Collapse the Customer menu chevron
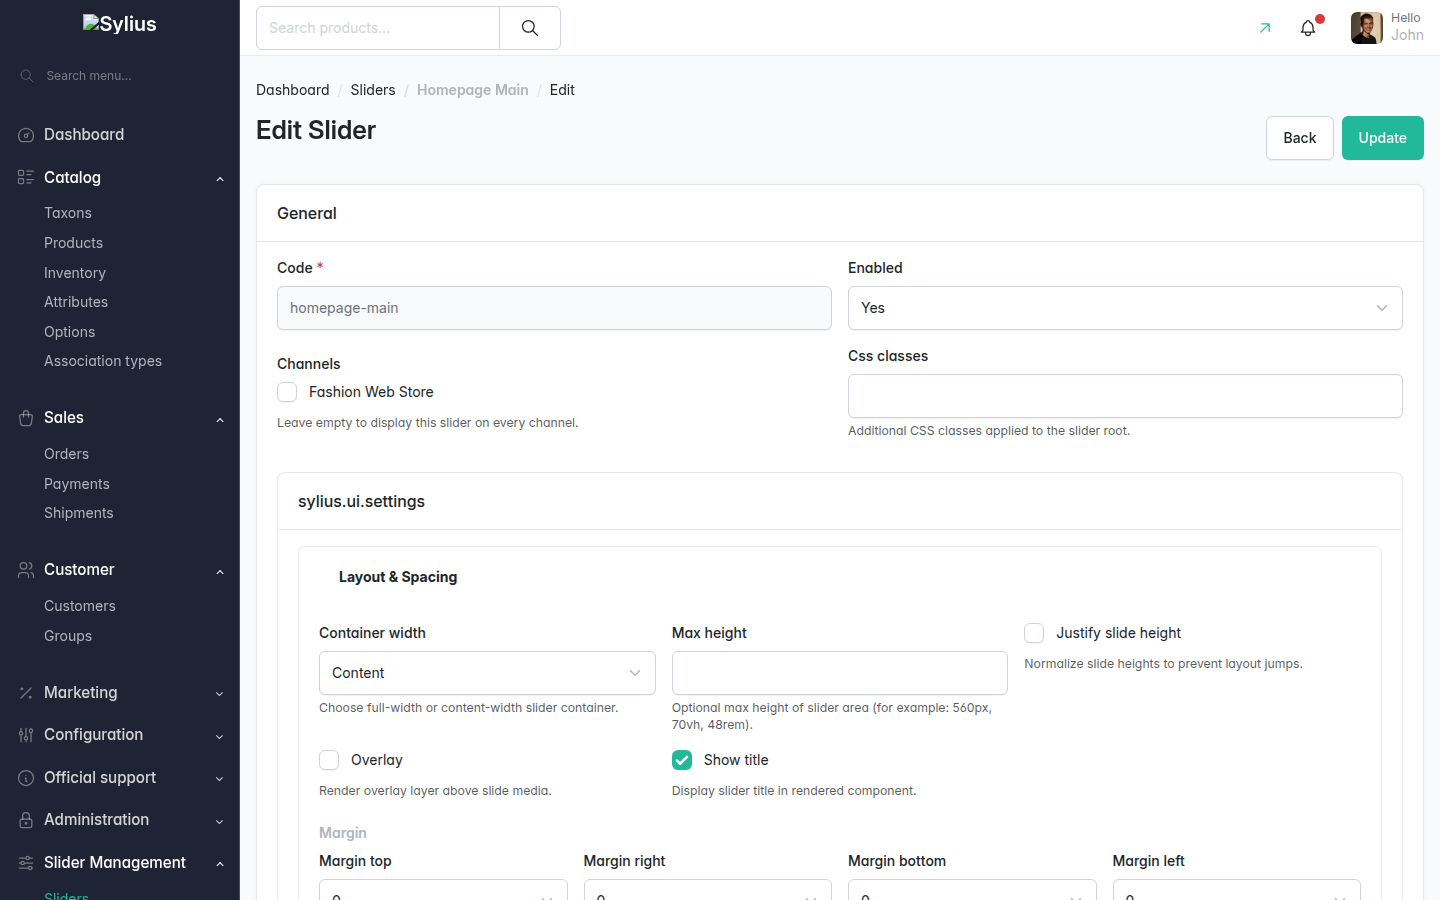The width and height of the screenshot is (1440, 900). (220, 572)
